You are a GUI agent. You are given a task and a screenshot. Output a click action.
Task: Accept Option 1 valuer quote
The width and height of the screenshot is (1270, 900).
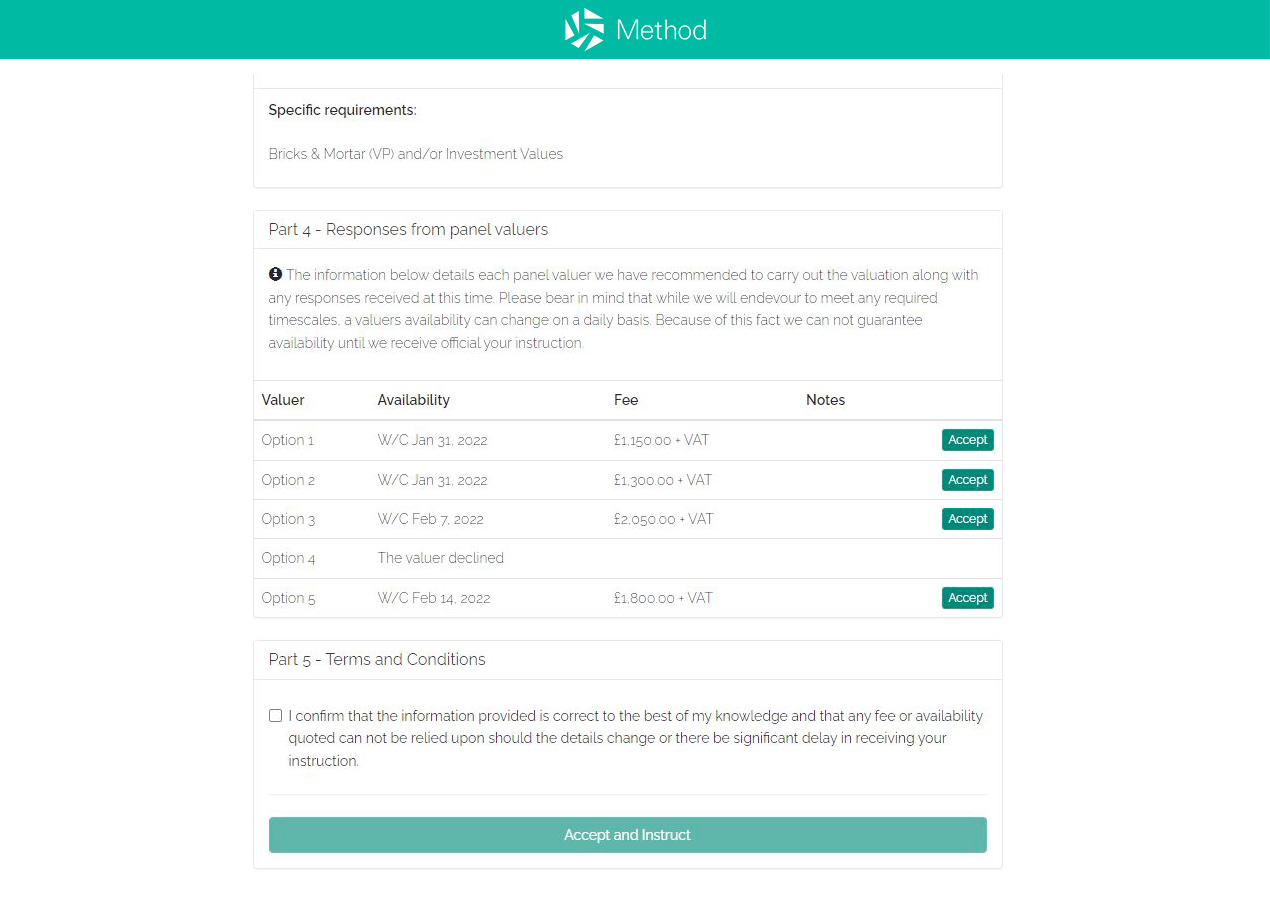coord(967,440)
